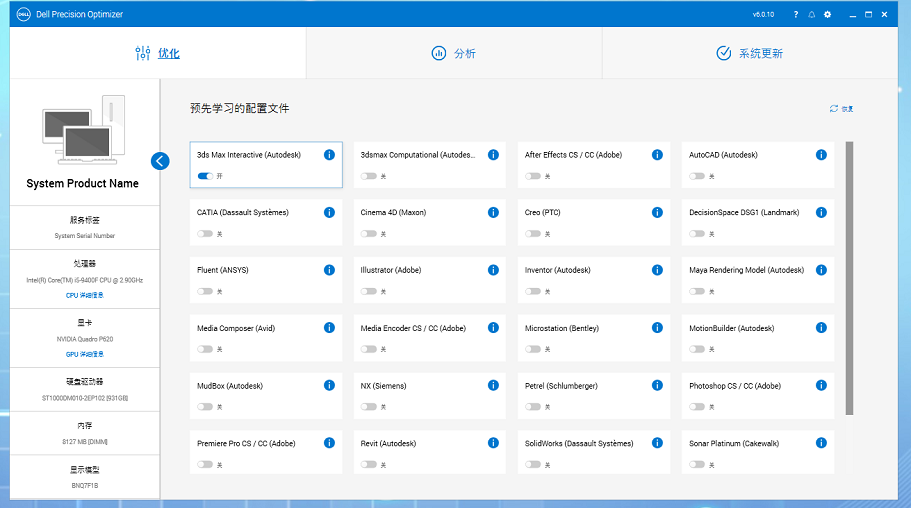The height and width of the screenshot is (508, 911).
Task: Go to the 系统更新 tab
Action: 750,53
